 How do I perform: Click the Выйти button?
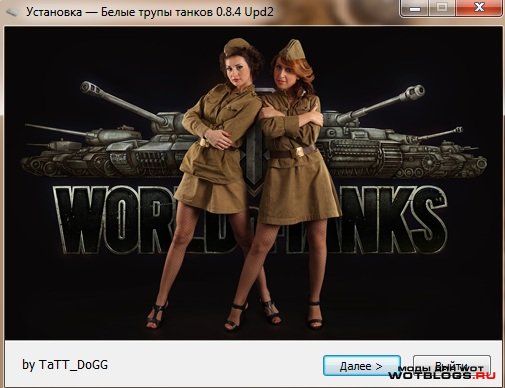(x=452, y=366)
